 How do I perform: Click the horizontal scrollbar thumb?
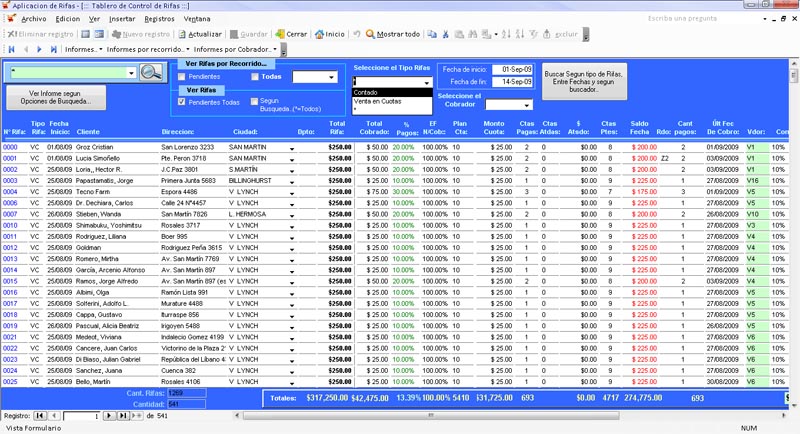click(x=431, y=416)
